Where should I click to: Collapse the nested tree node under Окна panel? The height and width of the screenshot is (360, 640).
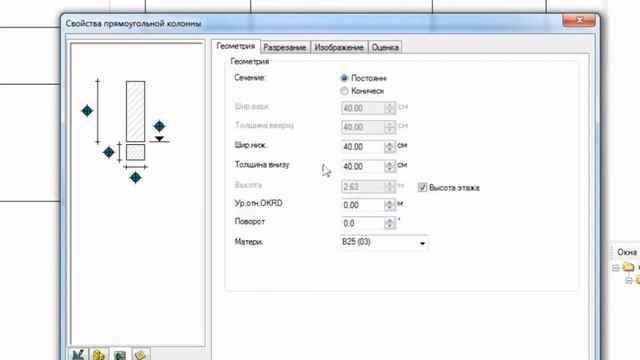point(629,280)
